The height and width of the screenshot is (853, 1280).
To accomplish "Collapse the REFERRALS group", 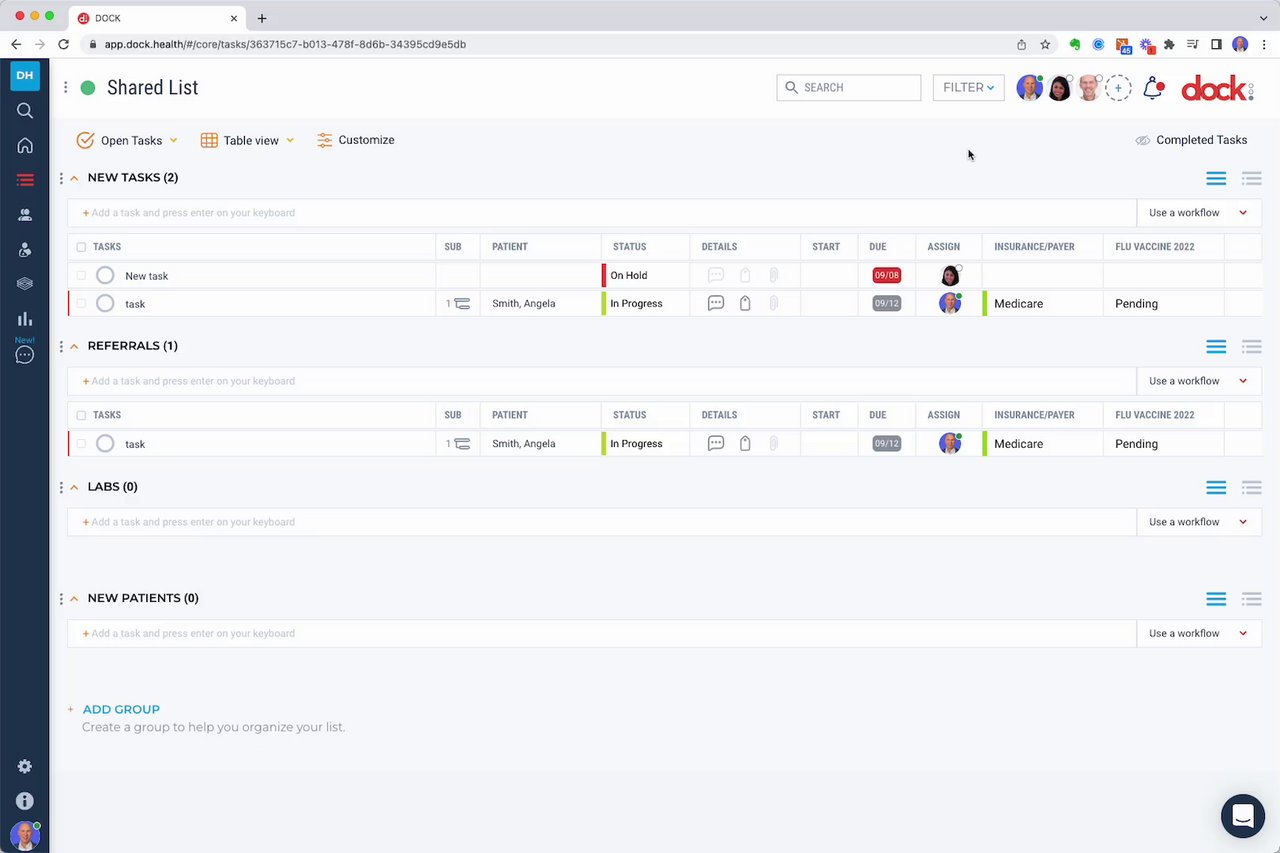I will [x=74, y=346].
